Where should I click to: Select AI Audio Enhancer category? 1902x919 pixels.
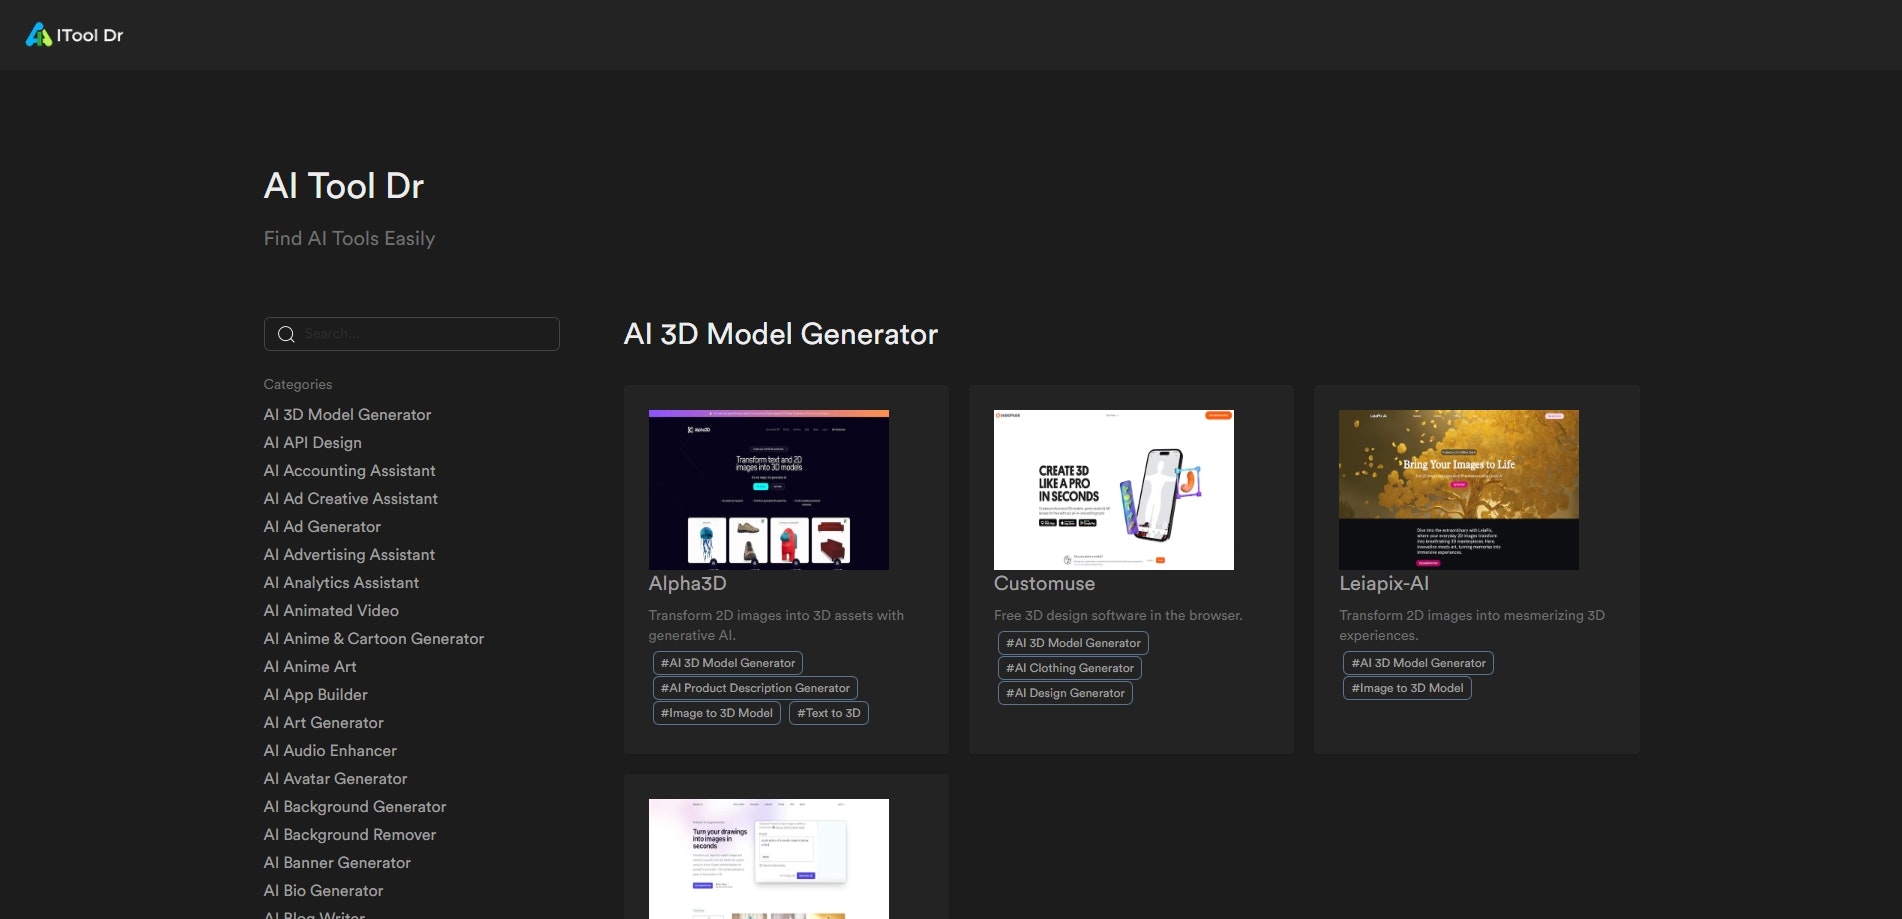point(330,750)
